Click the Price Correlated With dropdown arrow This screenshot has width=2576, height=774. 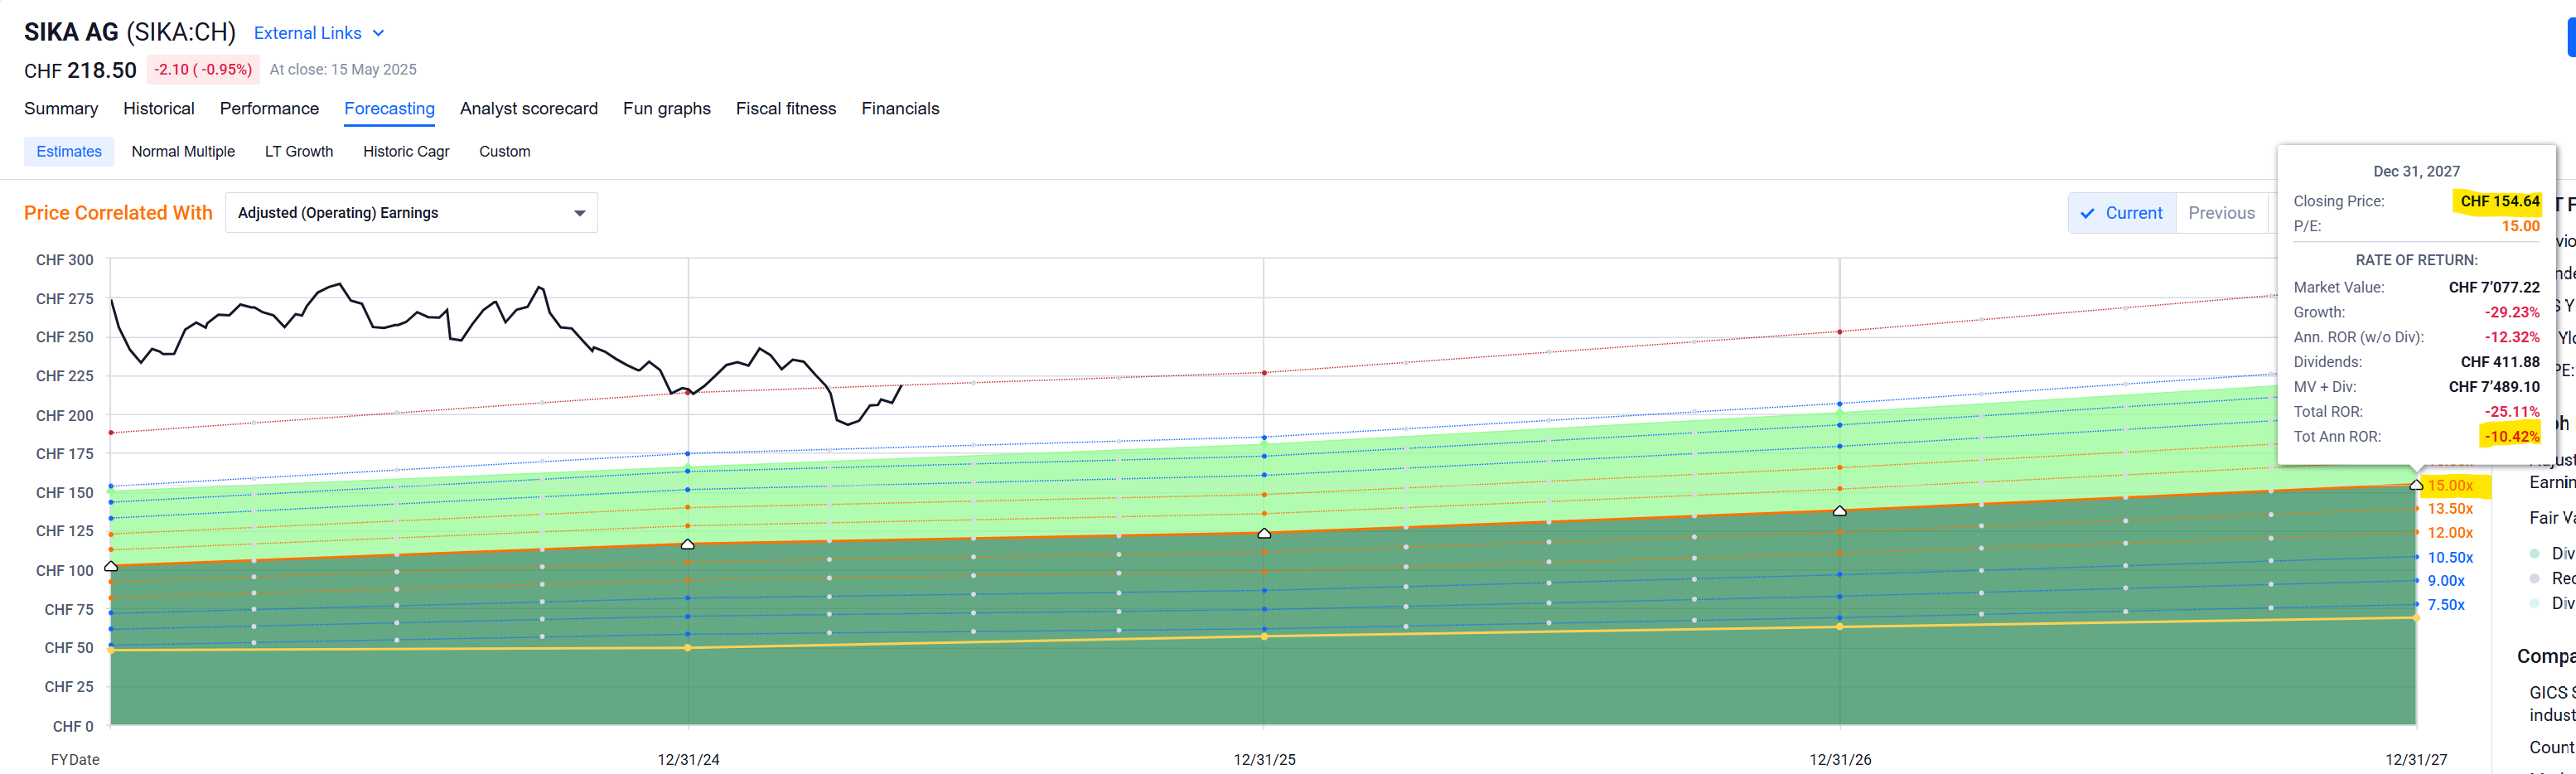[580, 213]
